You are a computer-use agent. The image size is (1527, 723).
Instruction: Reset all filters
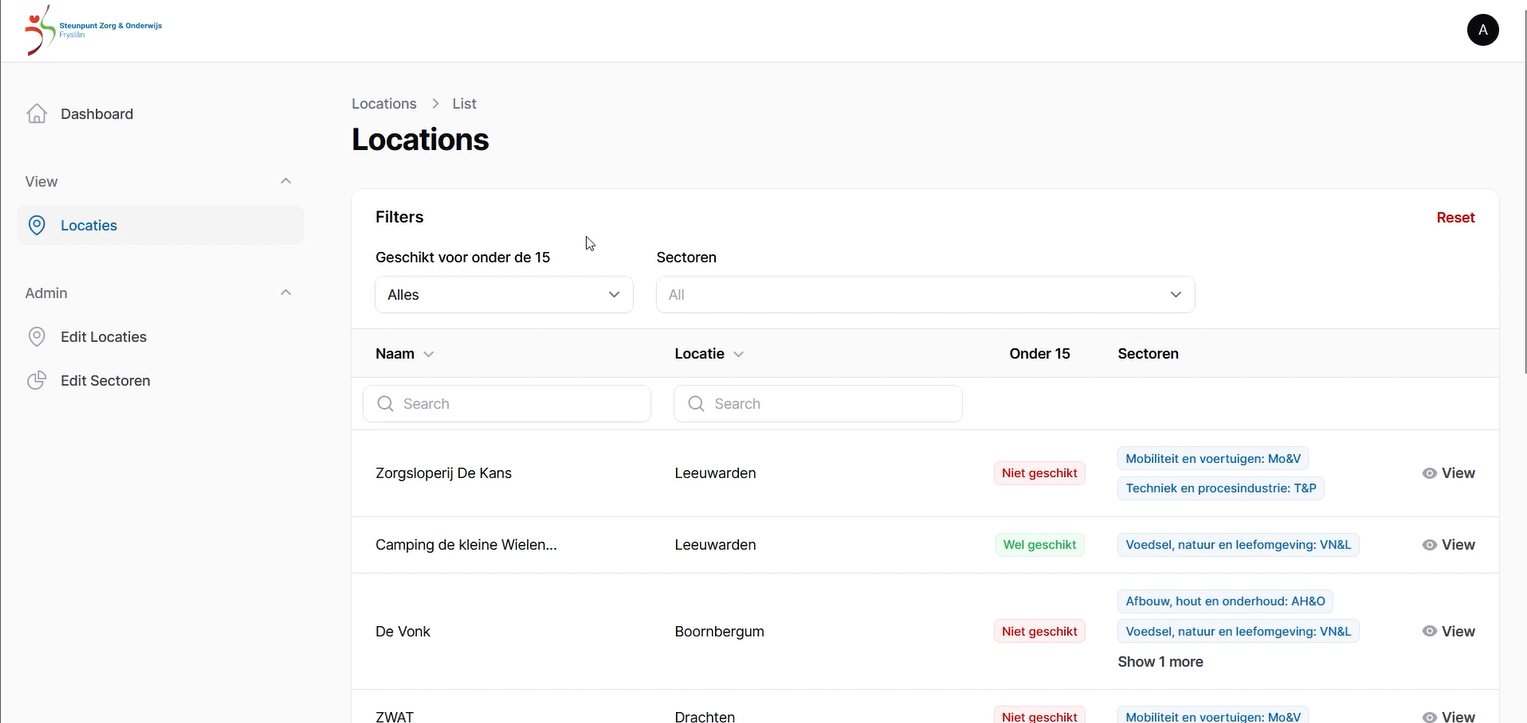pyautogui.click(x=1455, y=218)
